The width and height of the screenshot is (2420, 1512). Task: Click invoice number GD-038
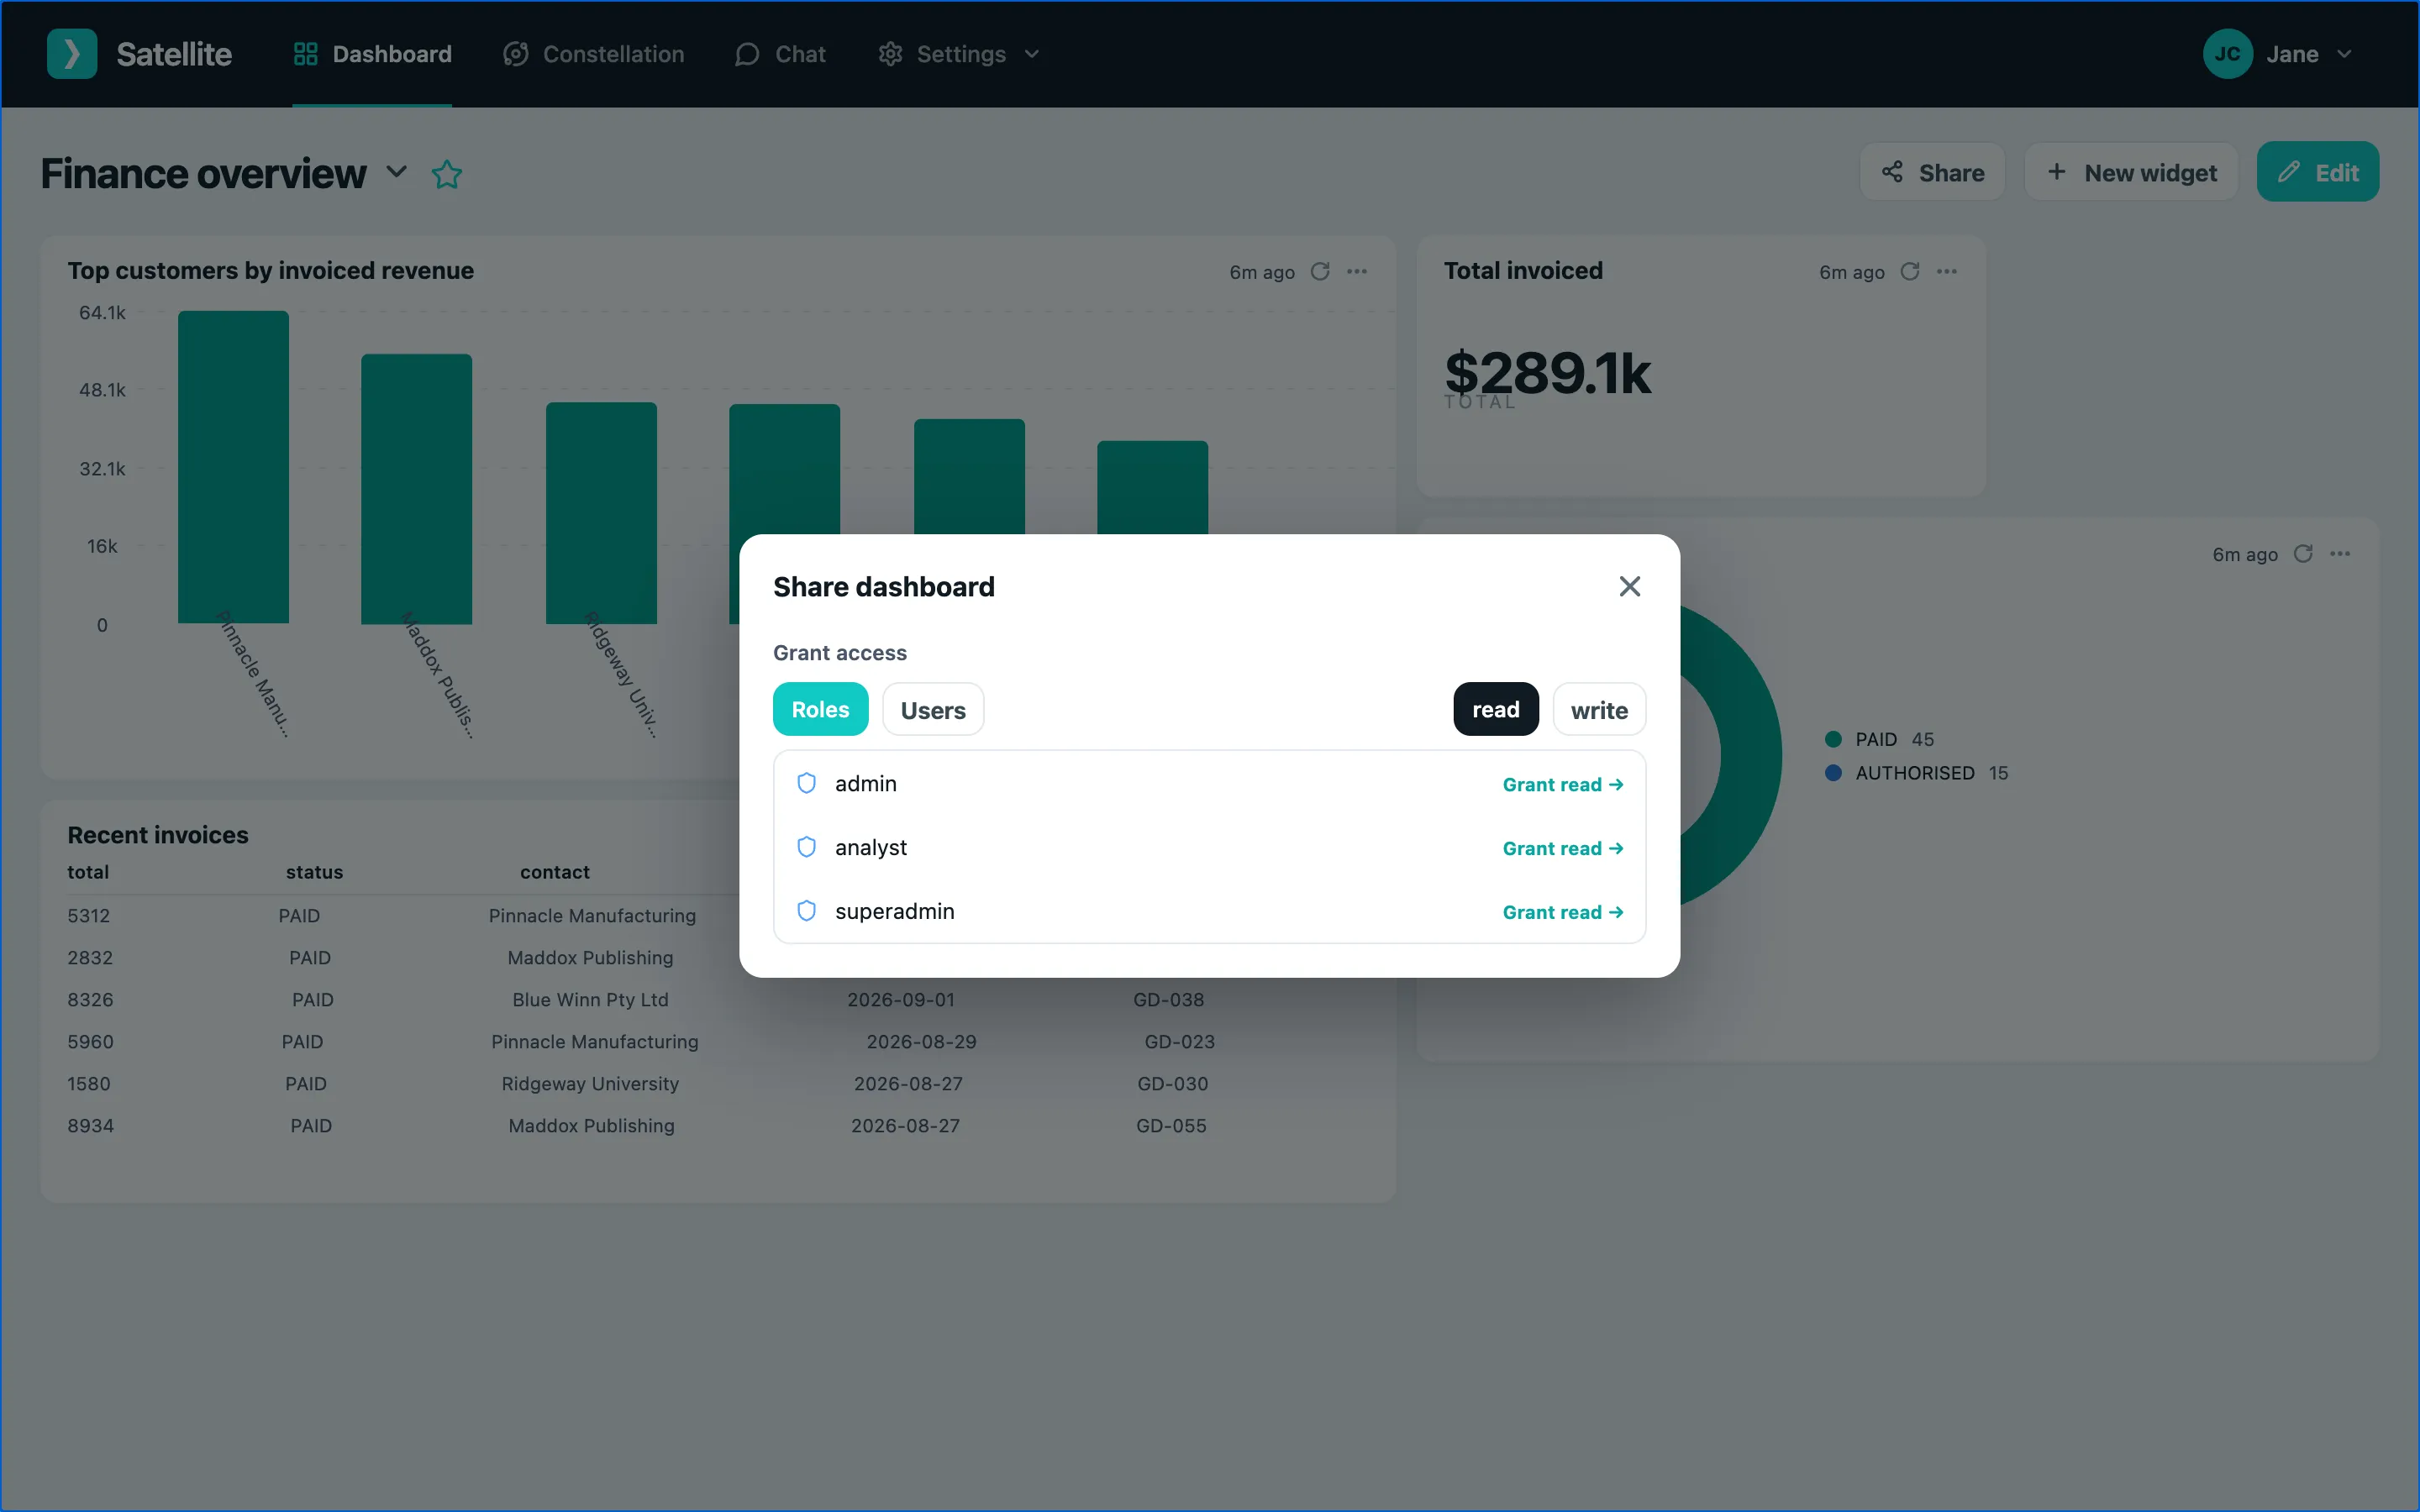[x=1168, y=1000]
